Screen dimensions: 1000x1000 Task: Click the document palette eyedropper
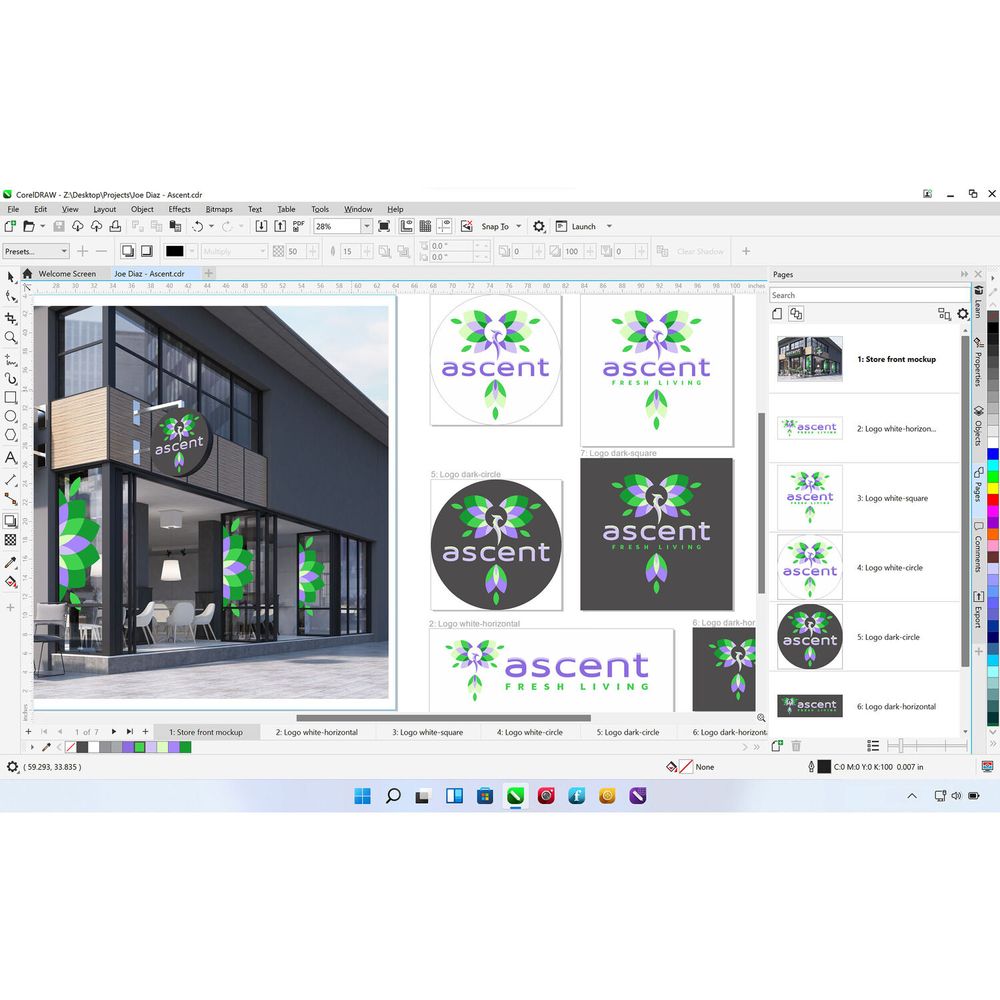[x=46, y=747]
